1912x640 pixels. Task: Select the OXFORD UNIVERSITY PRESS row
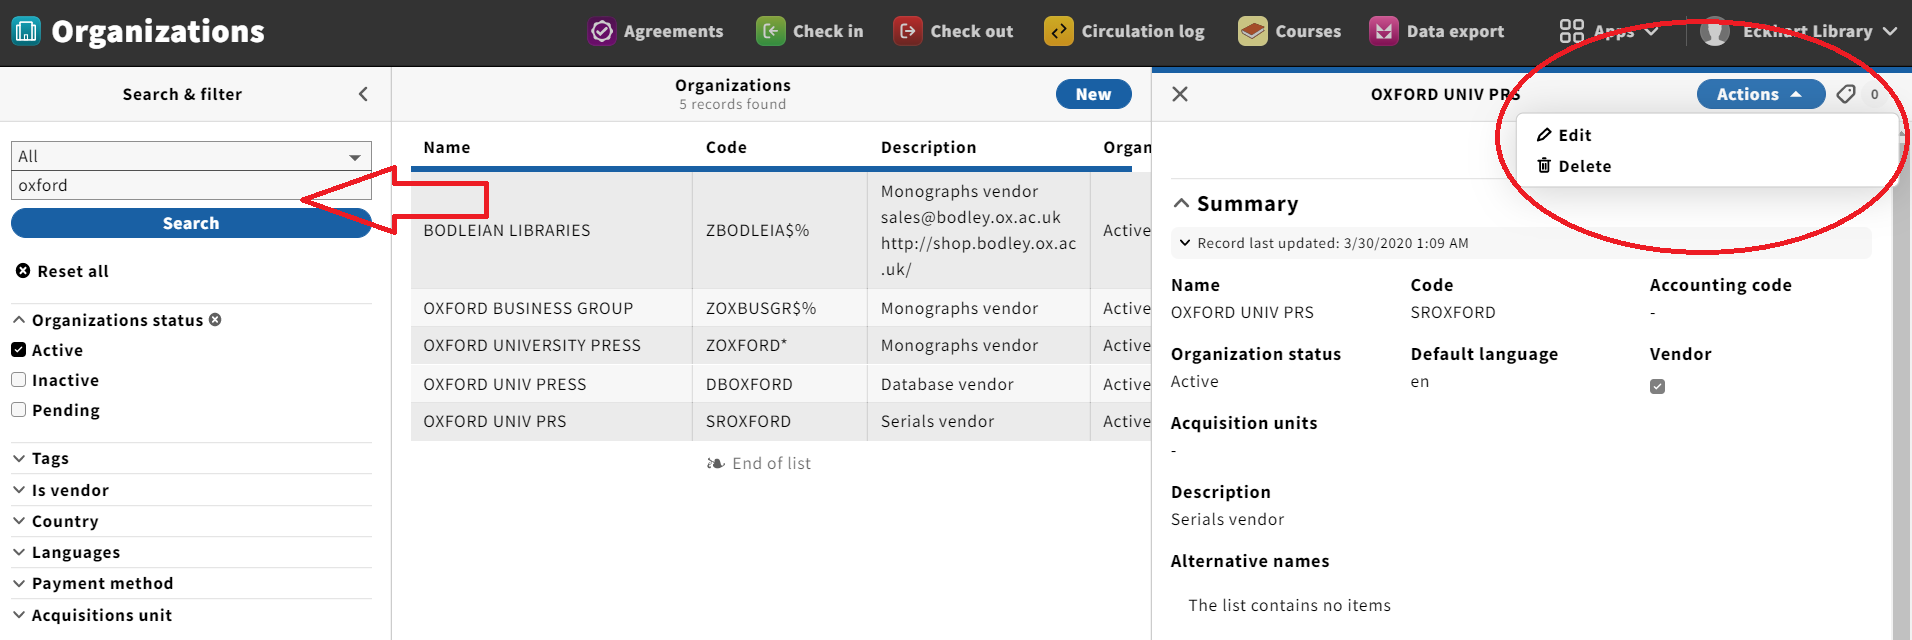coord(781,345)
